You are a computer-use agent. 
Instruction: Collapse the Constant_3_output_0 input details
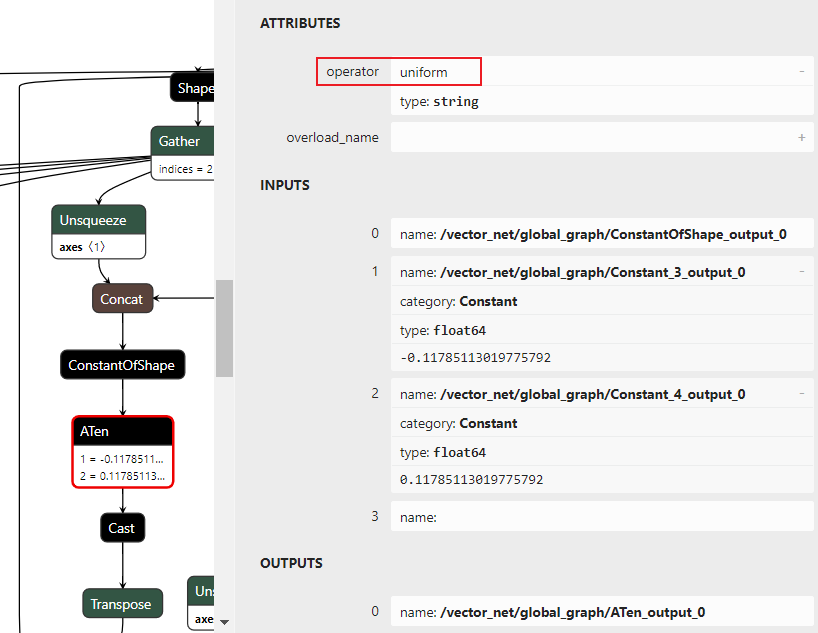(x=802, y=272)
